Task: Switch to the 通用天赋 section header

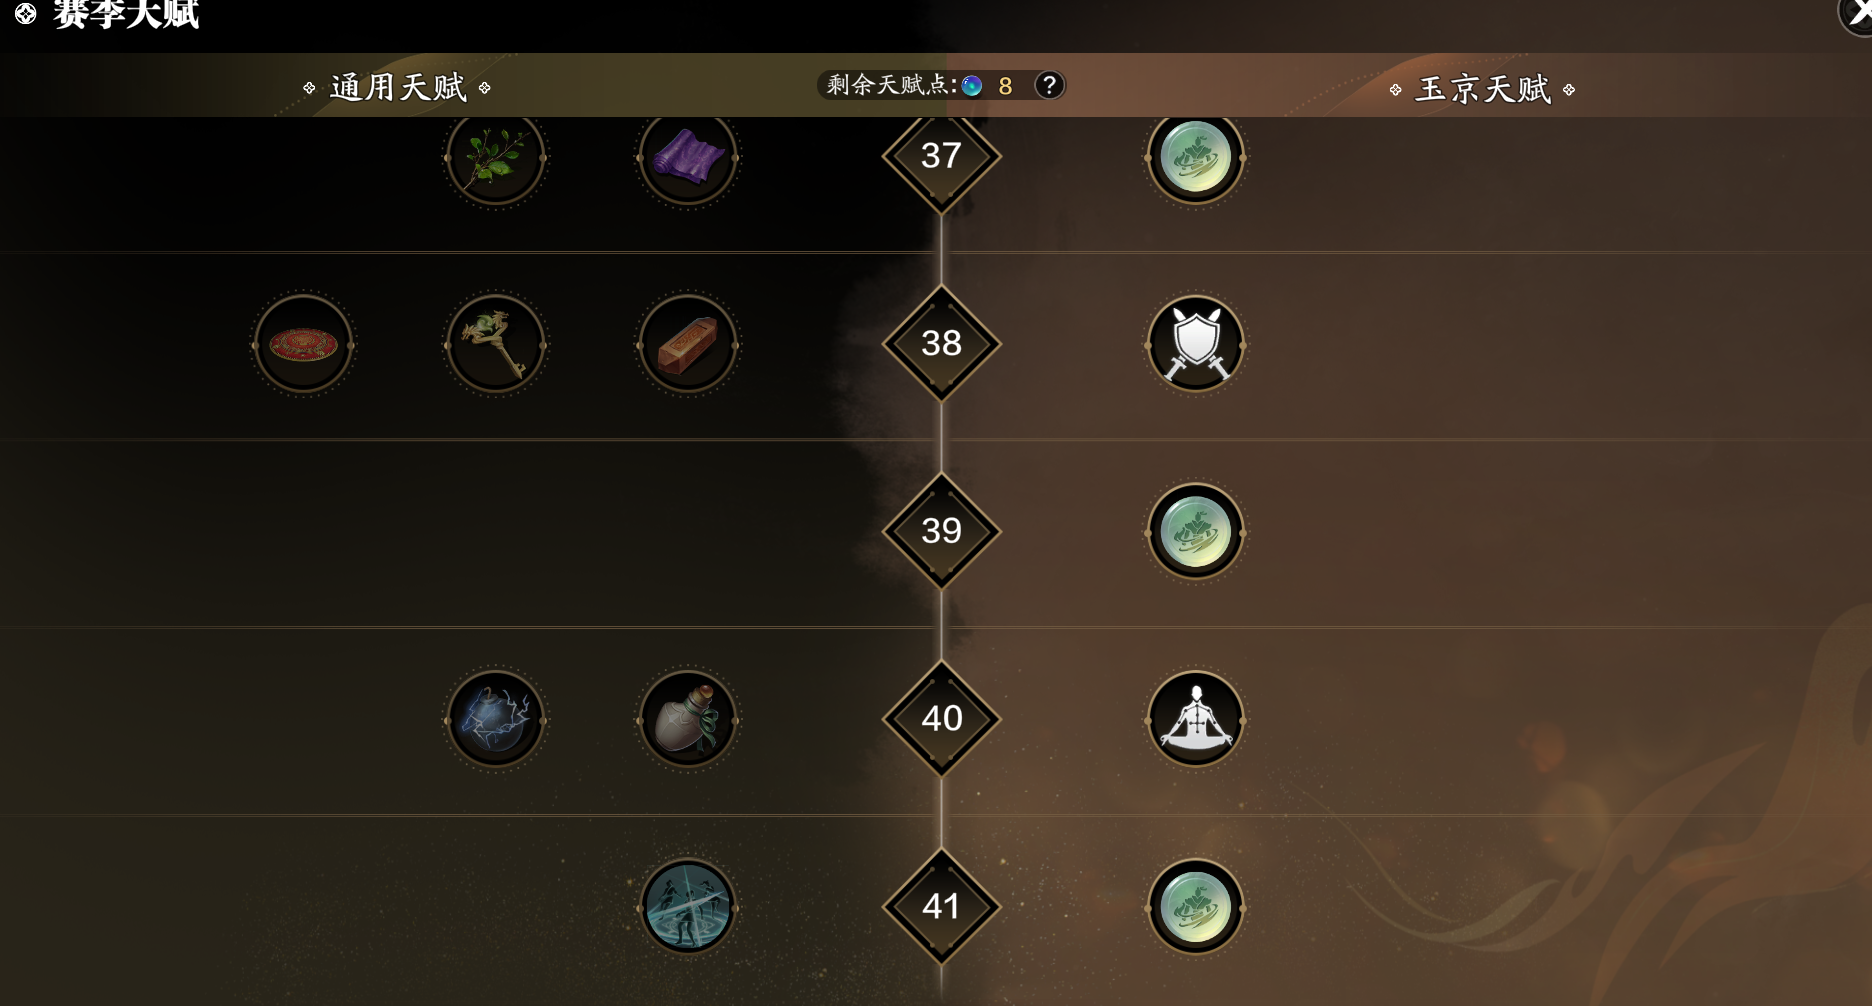Action: coord(398,88)
